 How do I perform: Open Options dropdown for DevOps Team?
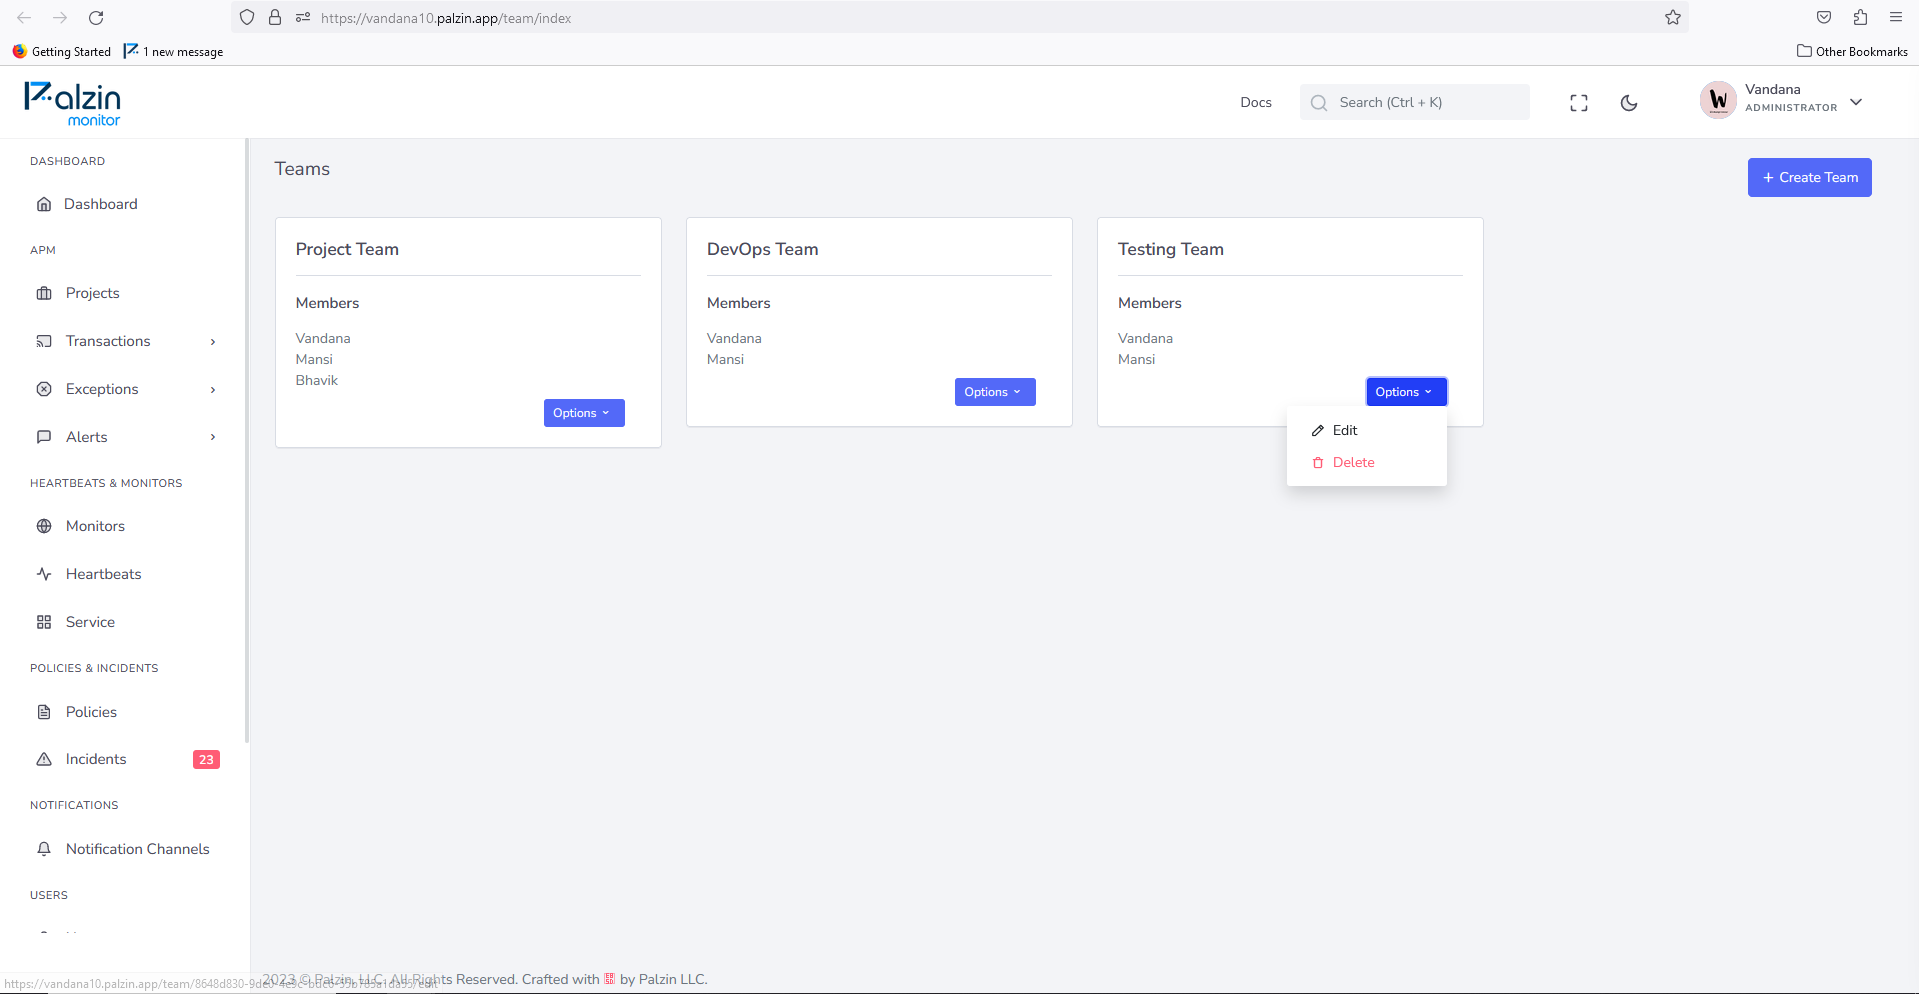995,392
